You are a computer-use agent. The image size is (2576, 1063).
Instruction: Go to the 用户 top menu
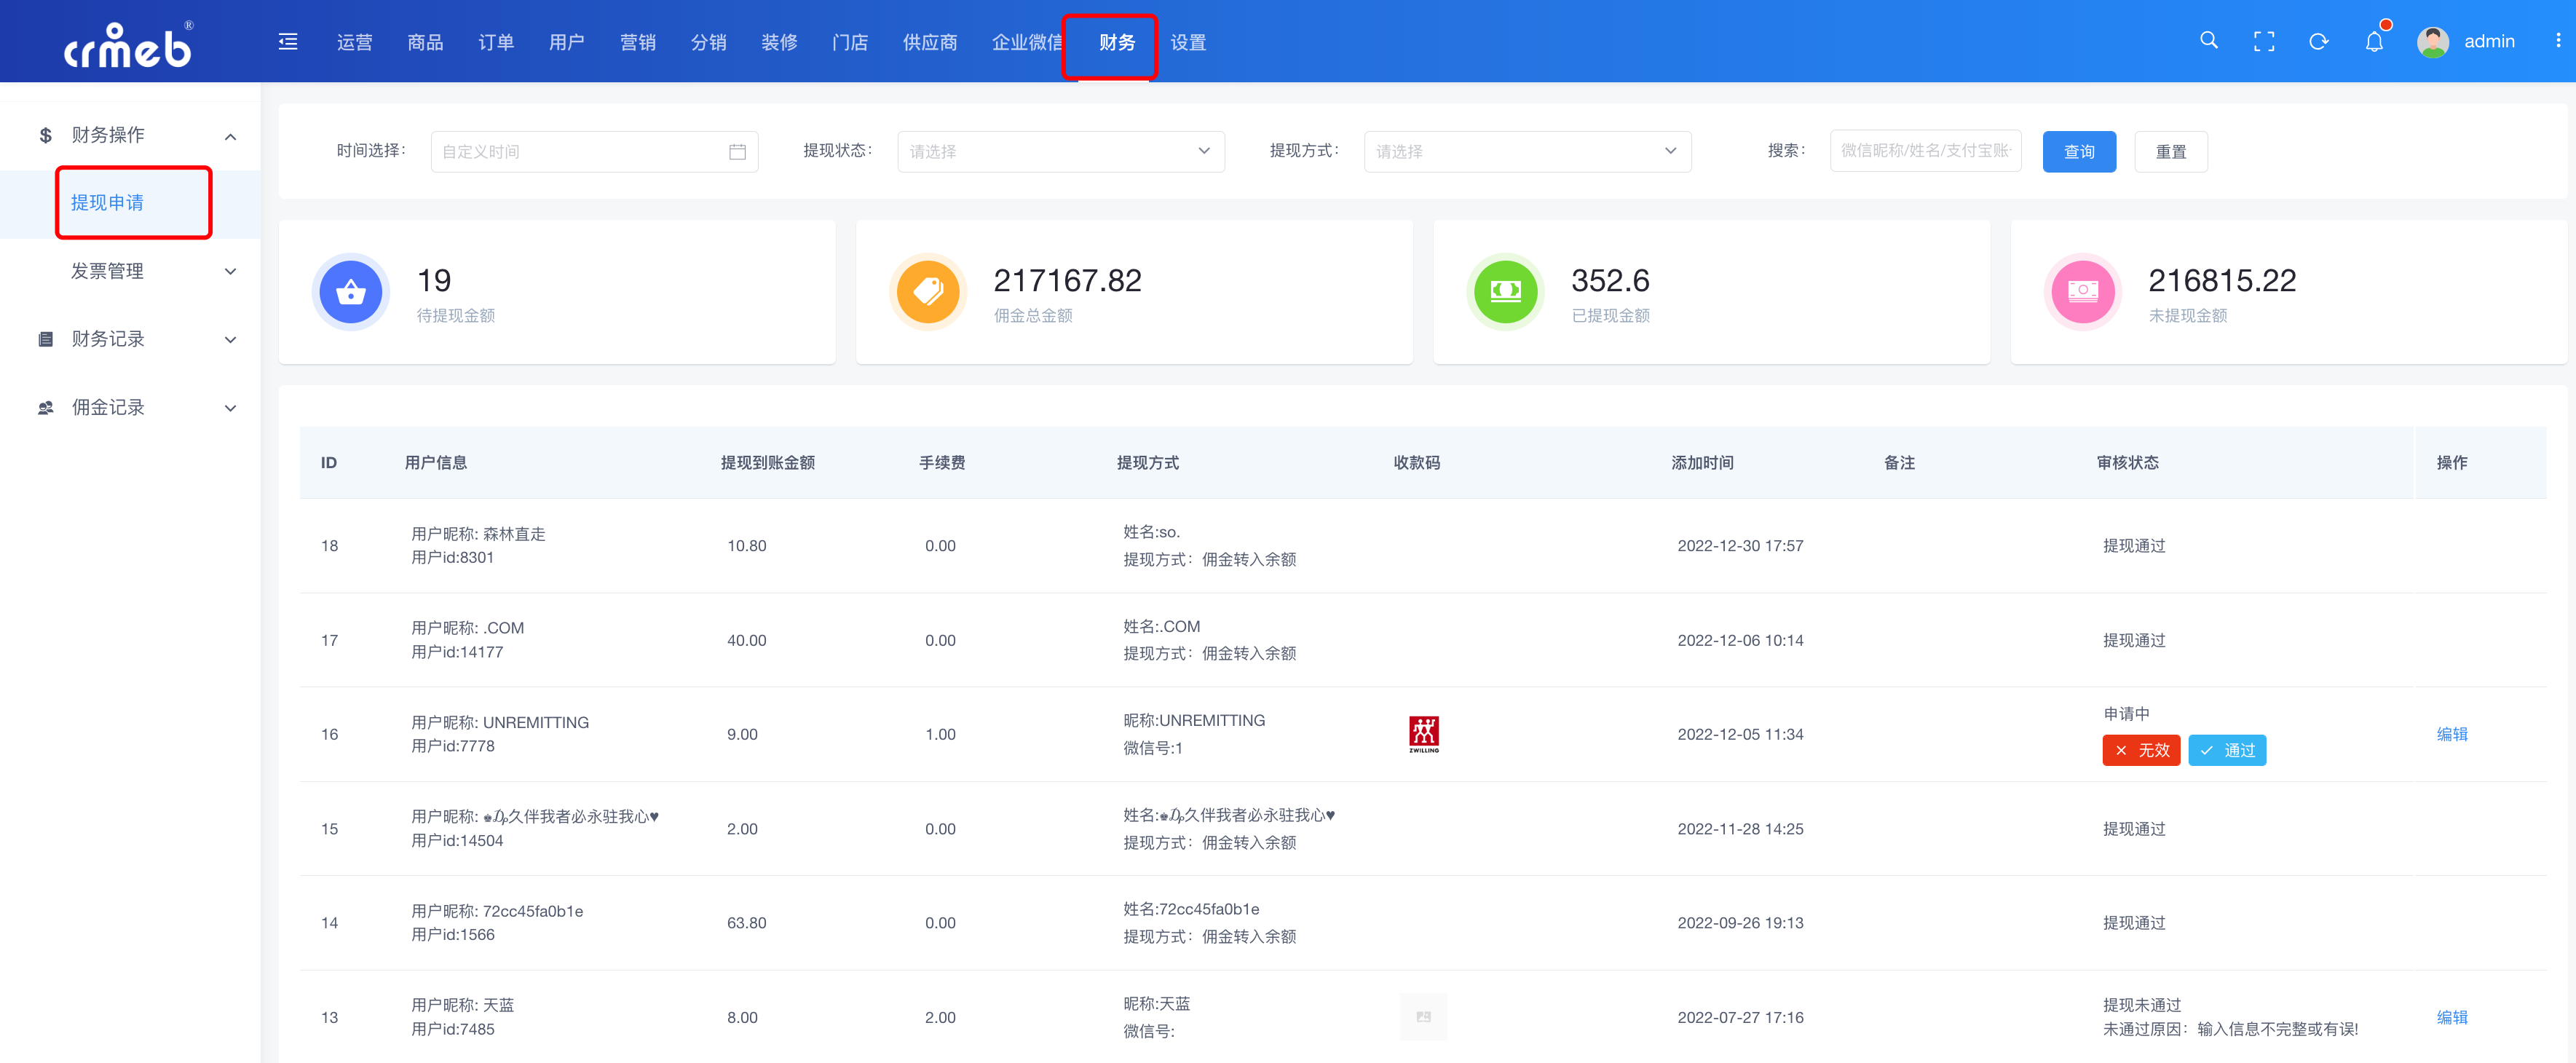coord(567,42)
